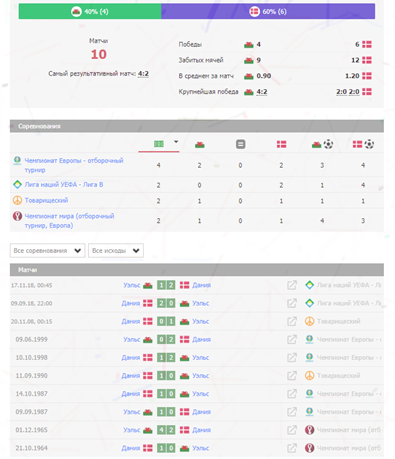Click Euro qualifying tournament logo icon
This screenshot has height=459, width=395.
pyautogui.click(x=17, y=161)
